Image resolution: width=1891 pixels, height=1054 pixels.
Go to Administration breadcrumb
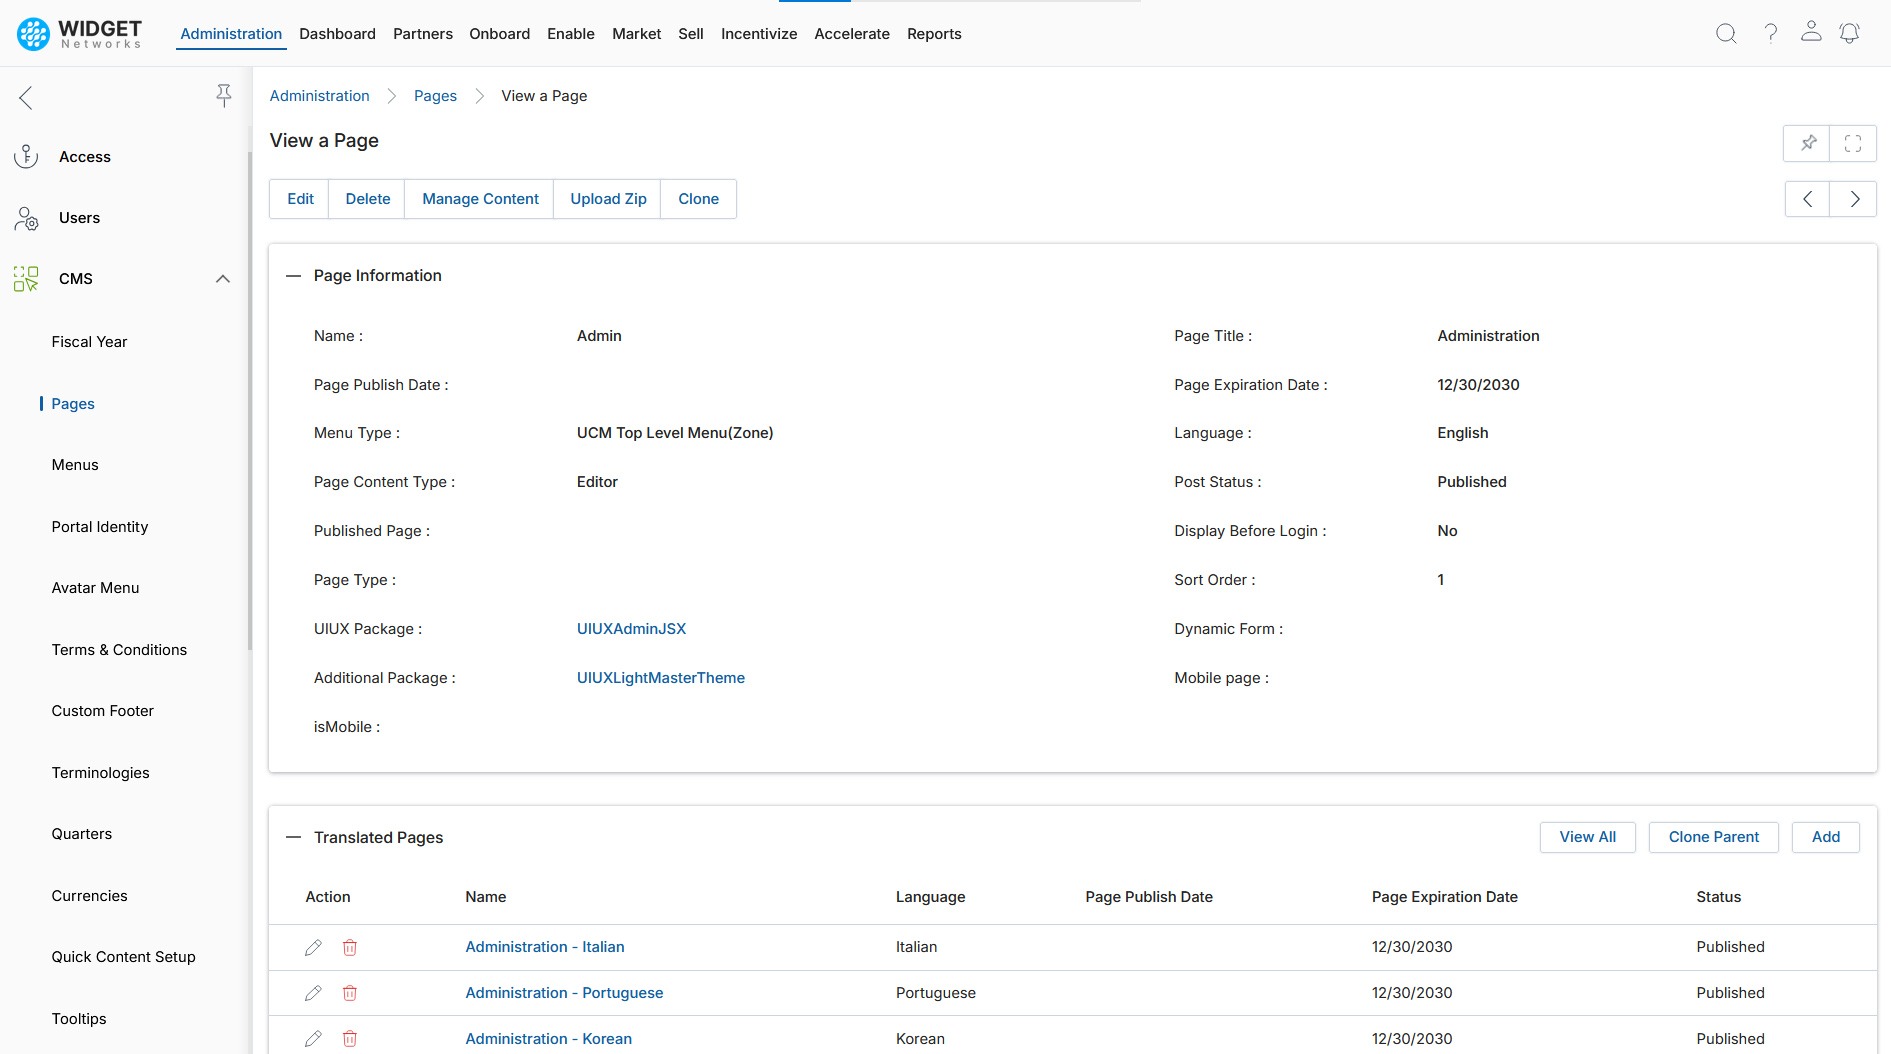click(x=319, y=96)
